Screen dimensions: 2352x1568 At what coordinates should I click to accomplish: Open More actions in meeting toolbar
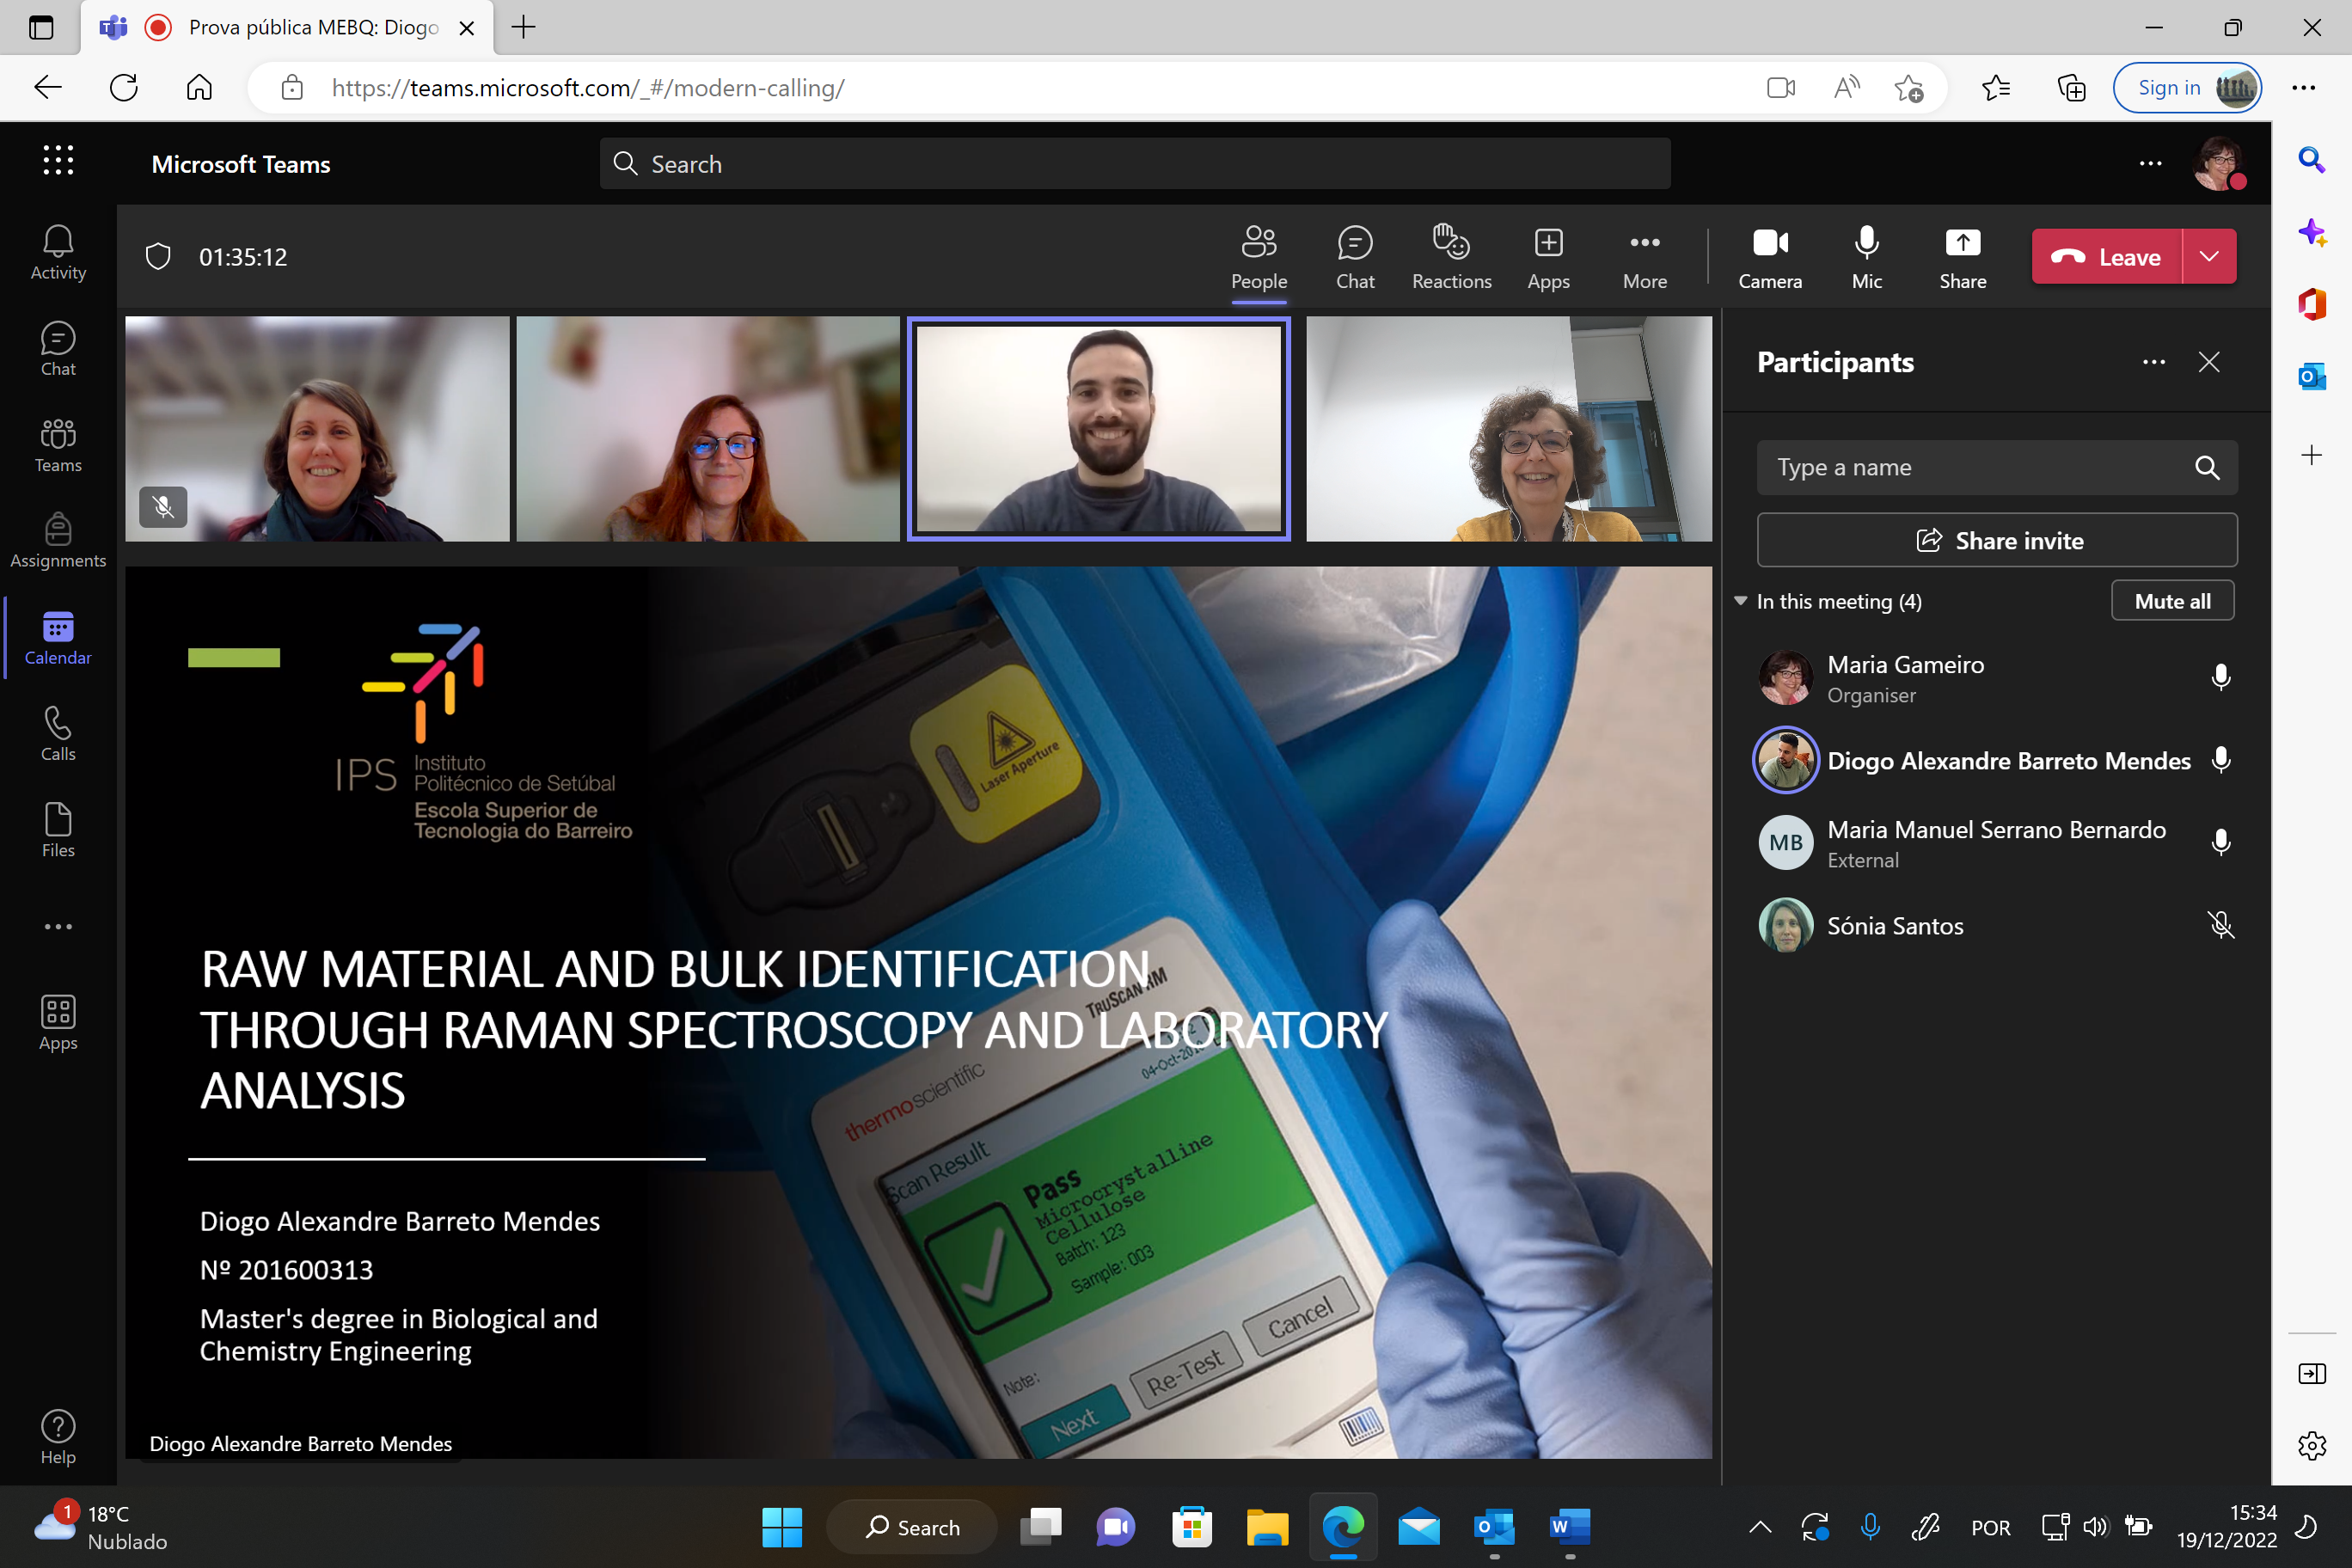click(1644, 257)
